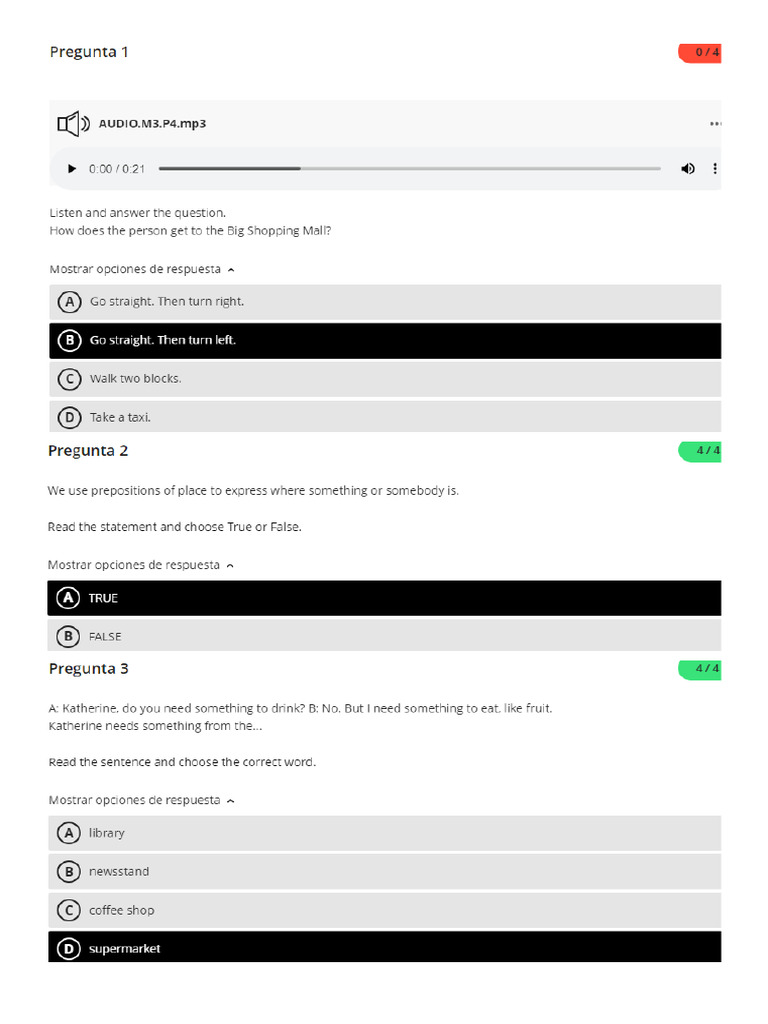
Task: Select option A 'Go straight. Then turn right.'
Action: (385, 301)
